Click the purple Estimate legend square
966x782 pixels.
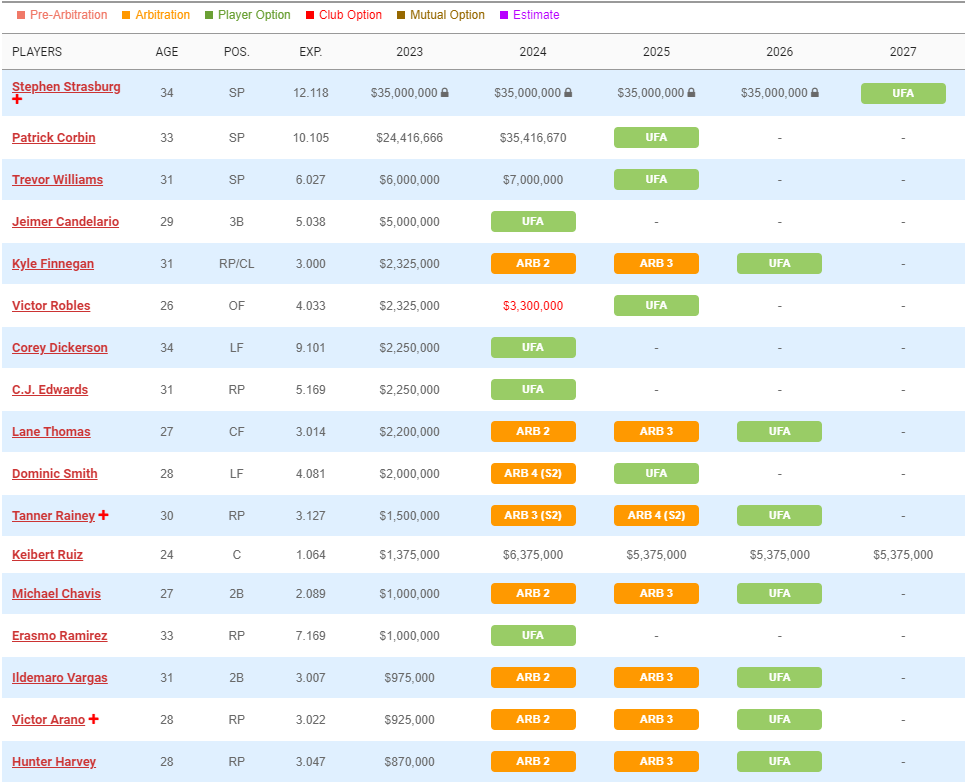[x=503, y=15]
